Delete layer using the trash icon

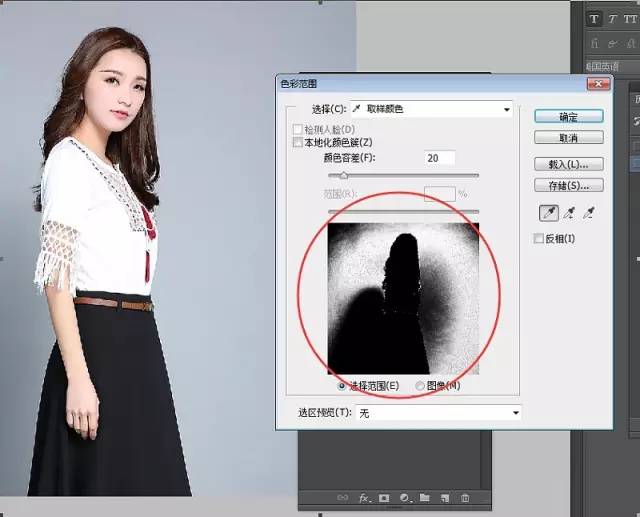coord(464,497)
